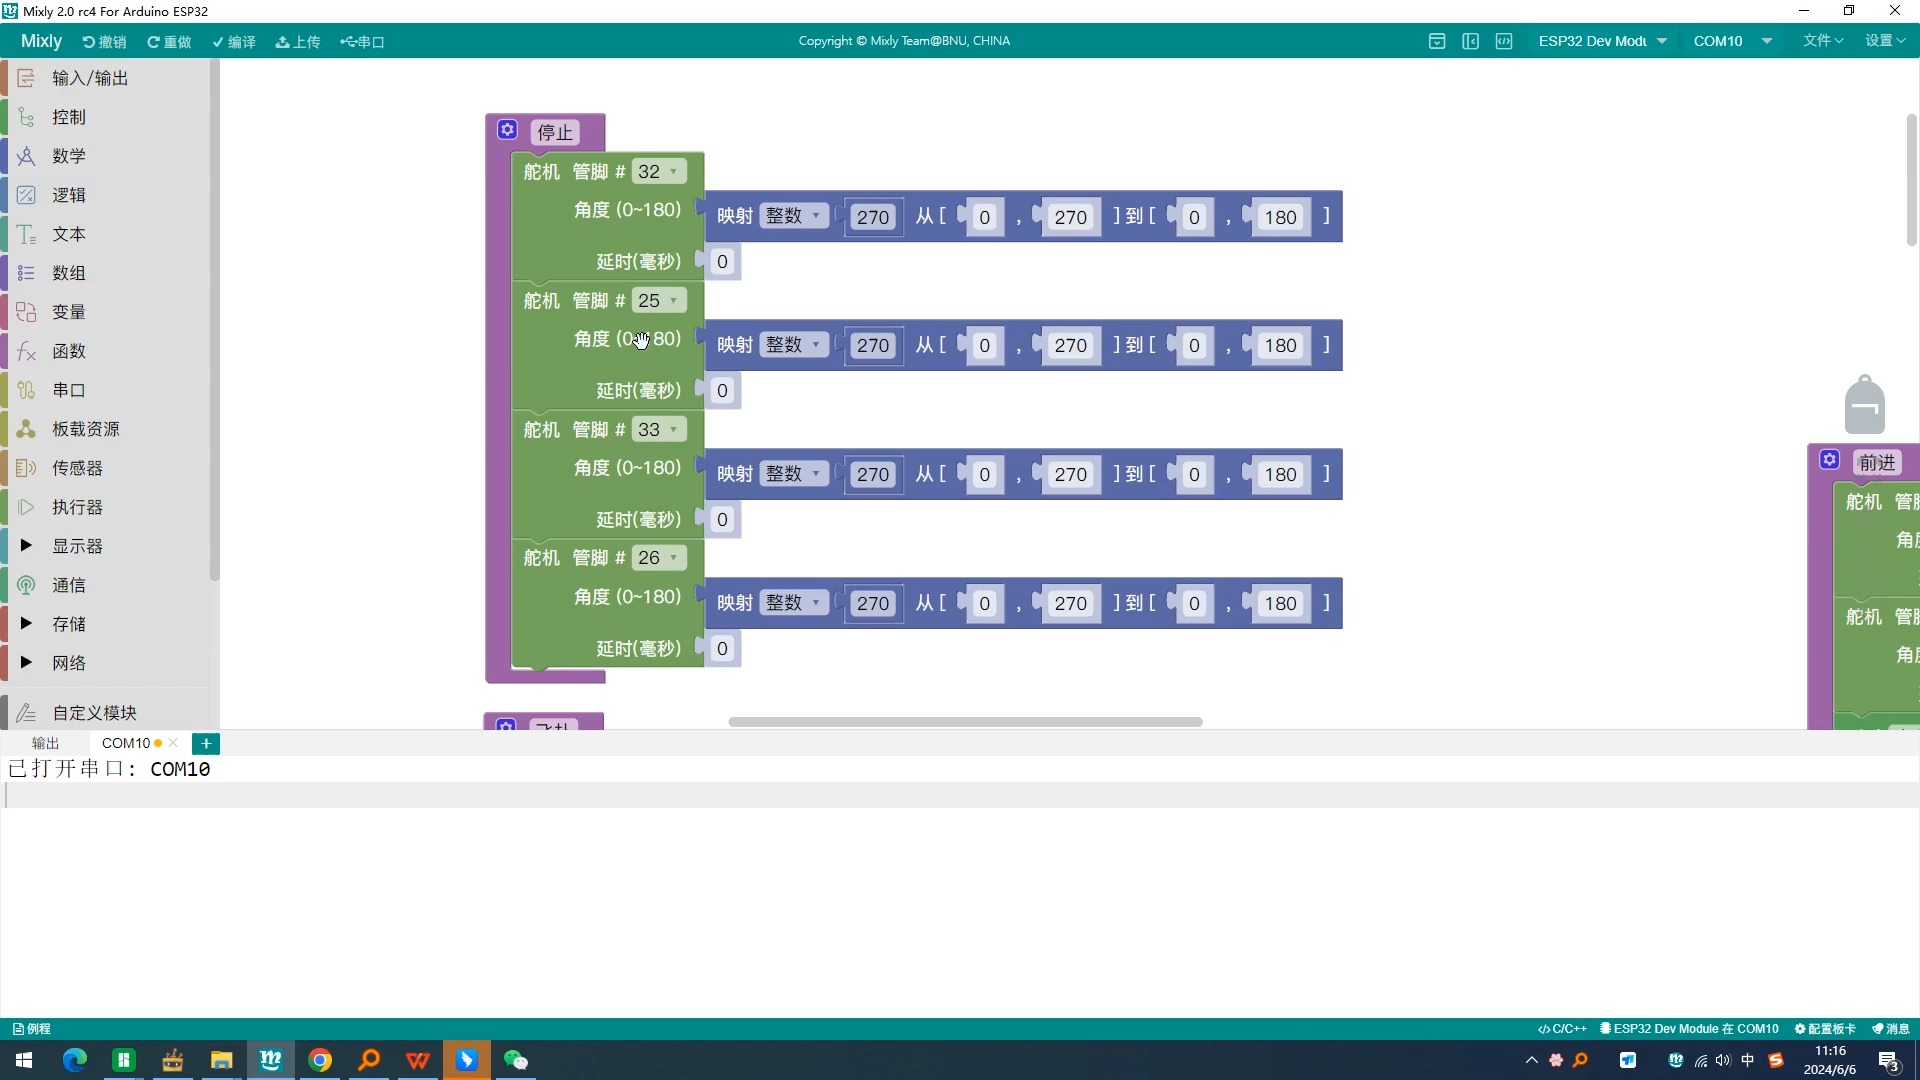Open the ESP32 Dev Module board dropdown
Screen dimensions: 1920x1080
(x=1602, y=41)
